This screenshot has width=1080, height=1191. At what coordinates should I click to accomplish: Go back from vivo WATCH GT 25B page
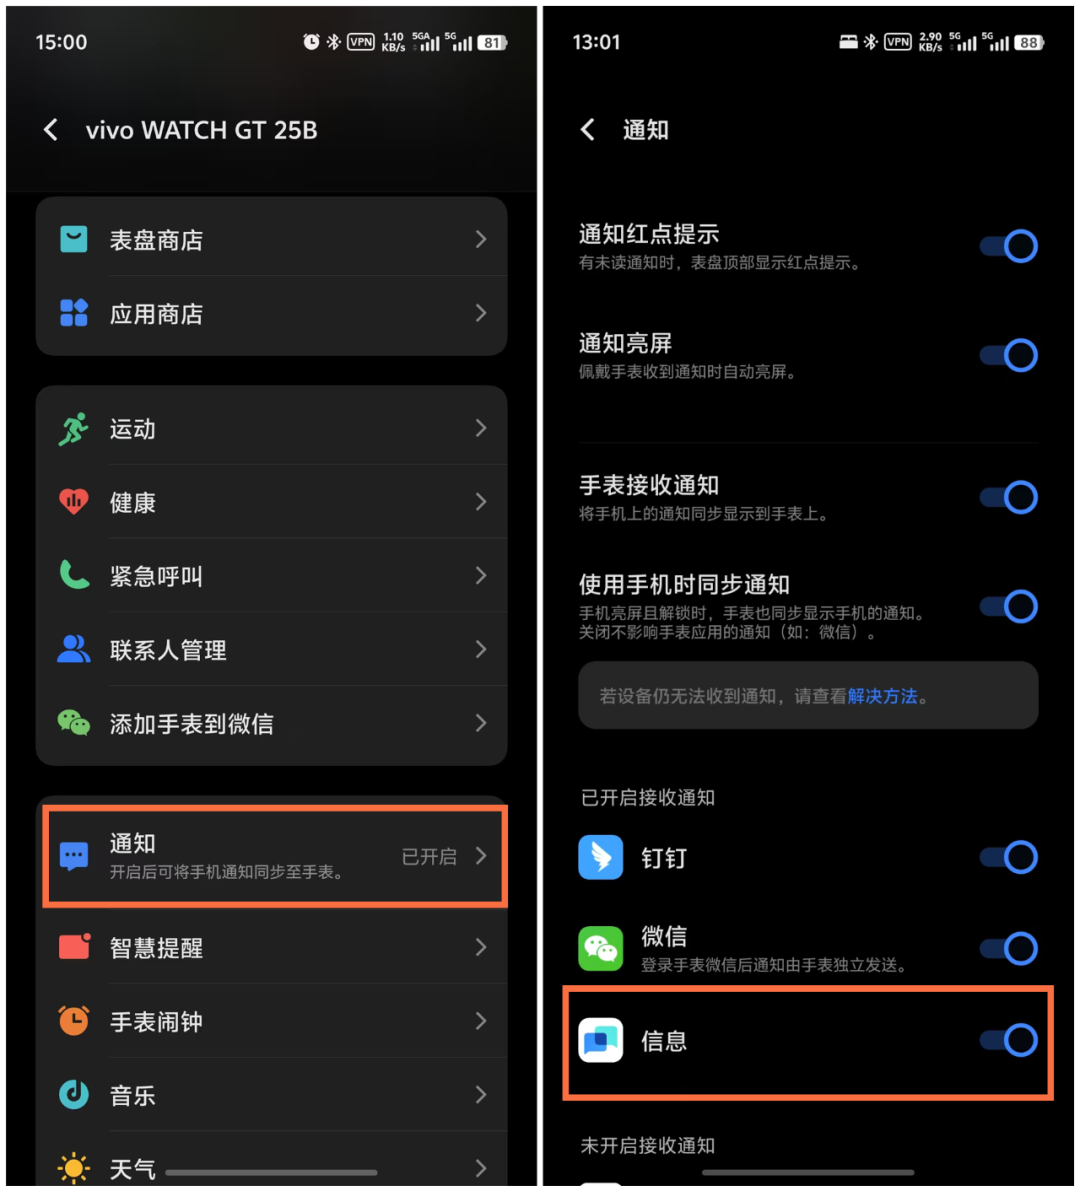pos(51,130)
